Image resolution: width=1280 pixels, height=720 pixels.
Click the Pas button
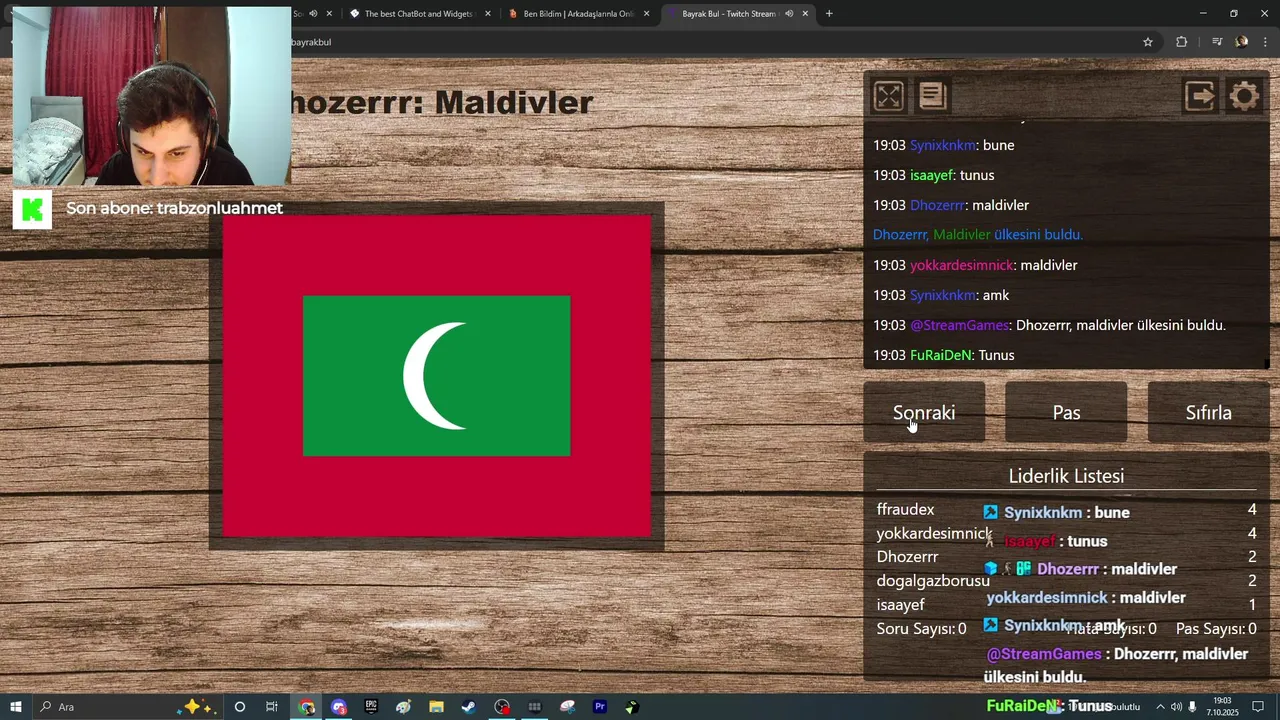(1066, 412)
